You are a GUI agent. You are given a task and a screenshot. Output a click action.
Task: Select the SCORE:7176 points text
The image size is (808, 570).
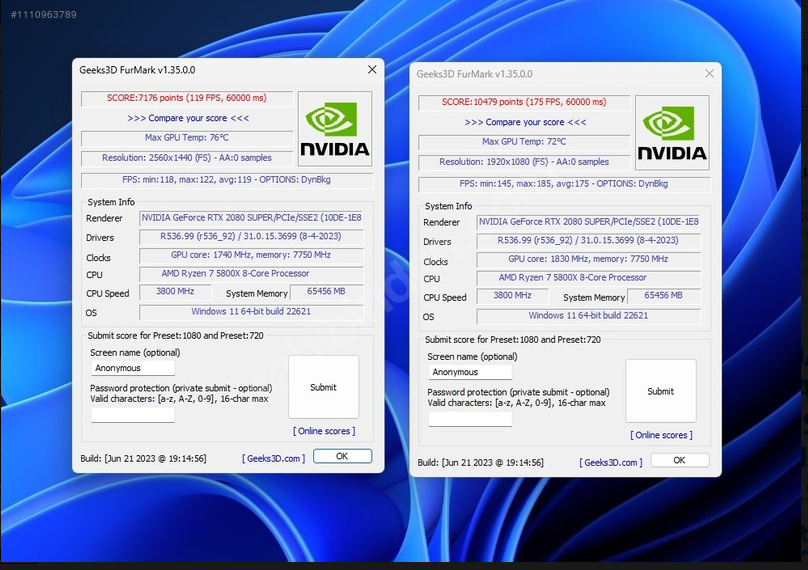click(187, 98)
